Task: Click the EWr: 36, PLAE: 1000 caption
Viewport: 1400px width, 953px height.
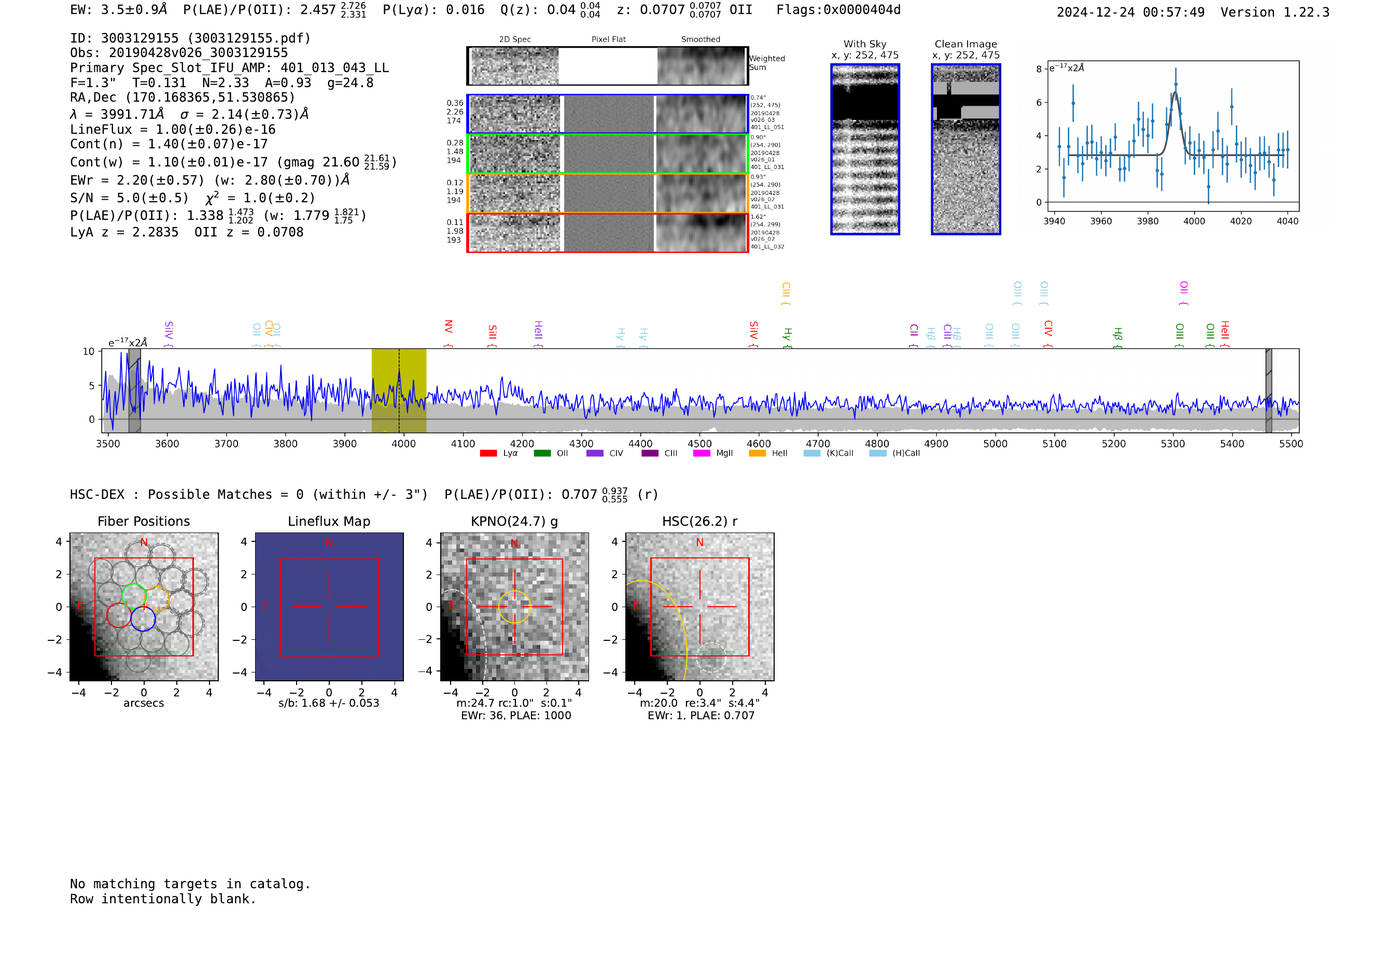Action: 516,716
